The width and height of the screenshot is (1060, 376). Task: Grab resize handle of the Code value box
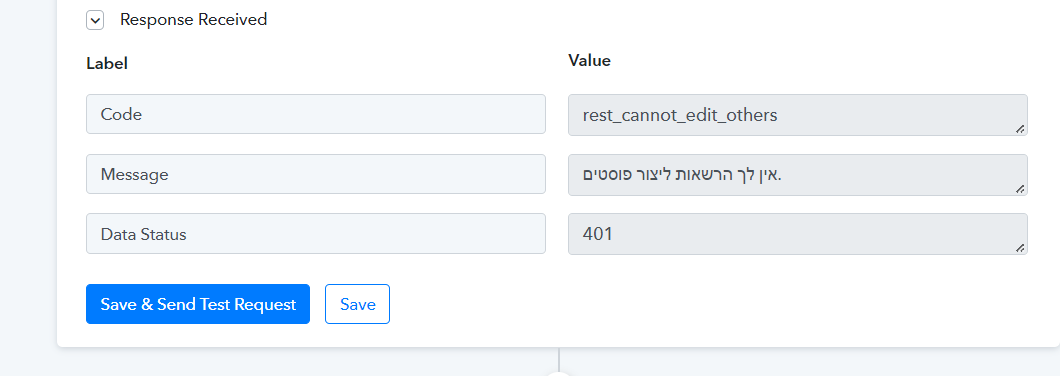(x=1020, y=128)
